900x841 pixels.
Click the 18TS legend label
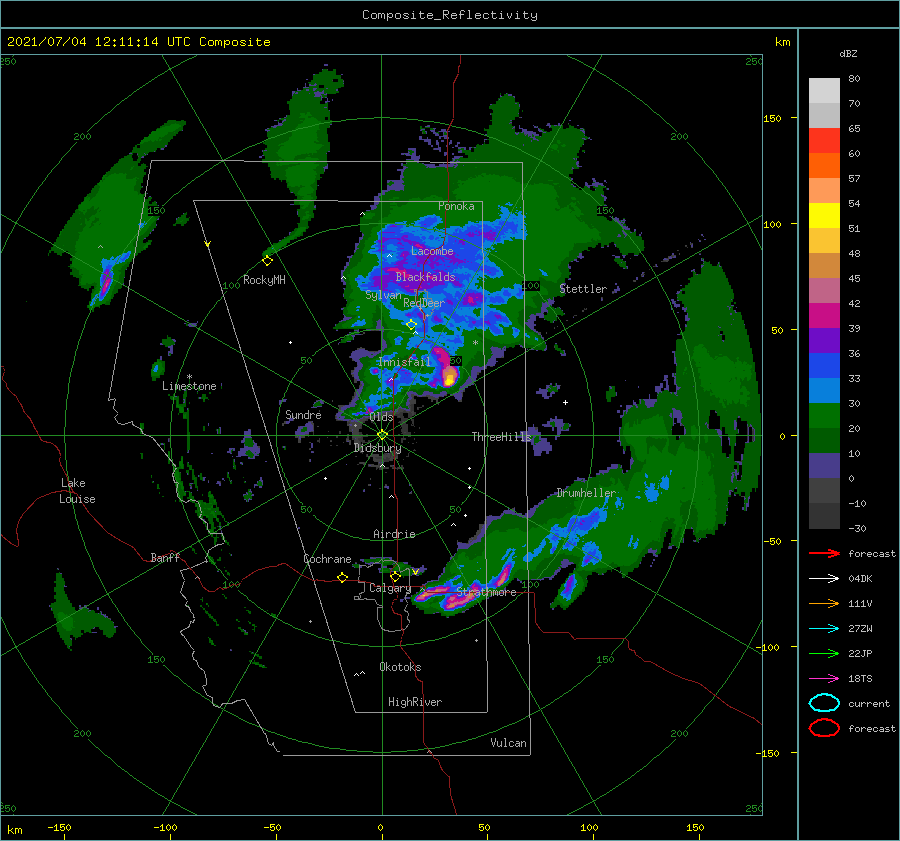click(x=860, y=679)
